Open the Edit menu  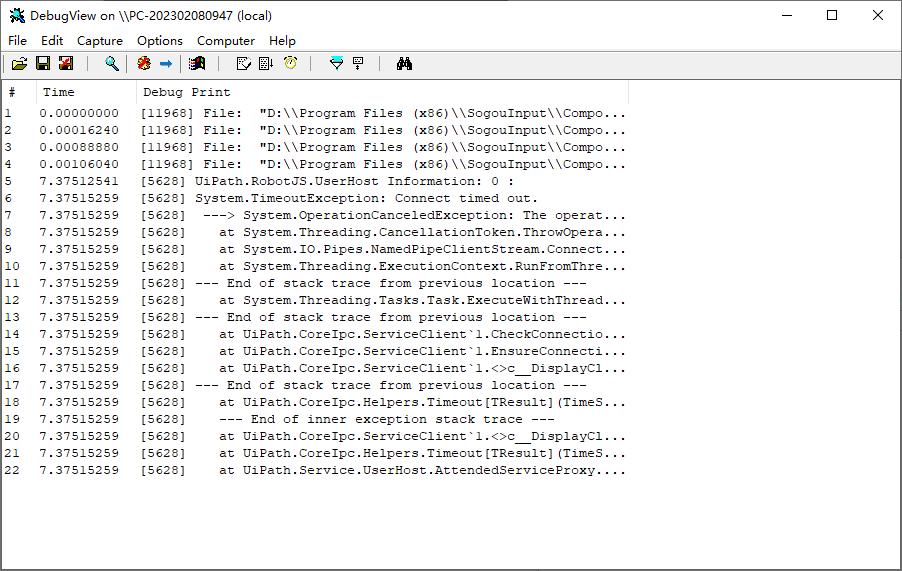[52, 41]
